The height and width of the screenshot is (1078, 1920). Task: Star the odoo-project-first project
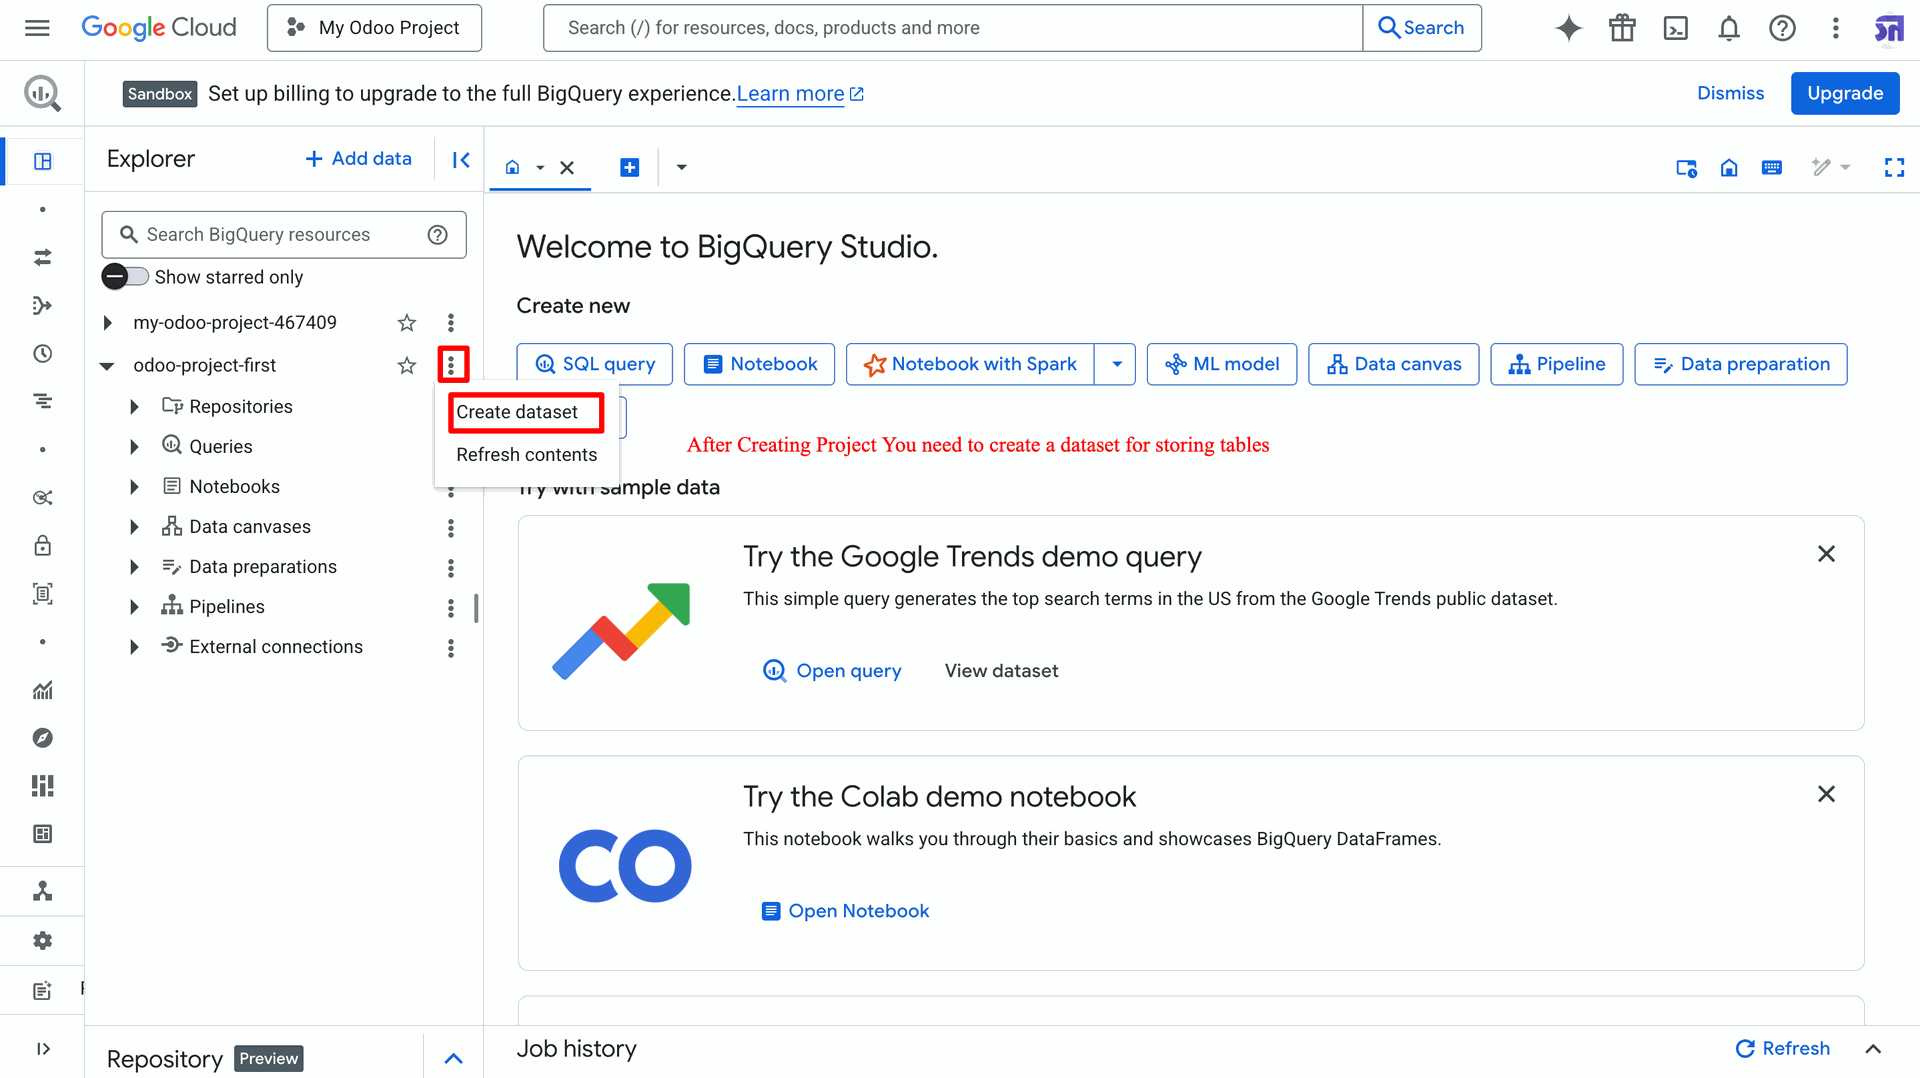[x=406, y=366]
